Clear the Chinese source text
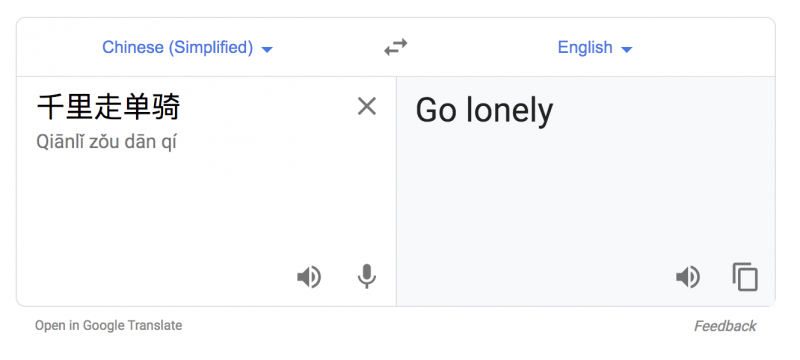 pyautogui.click(x=366, y=107)
